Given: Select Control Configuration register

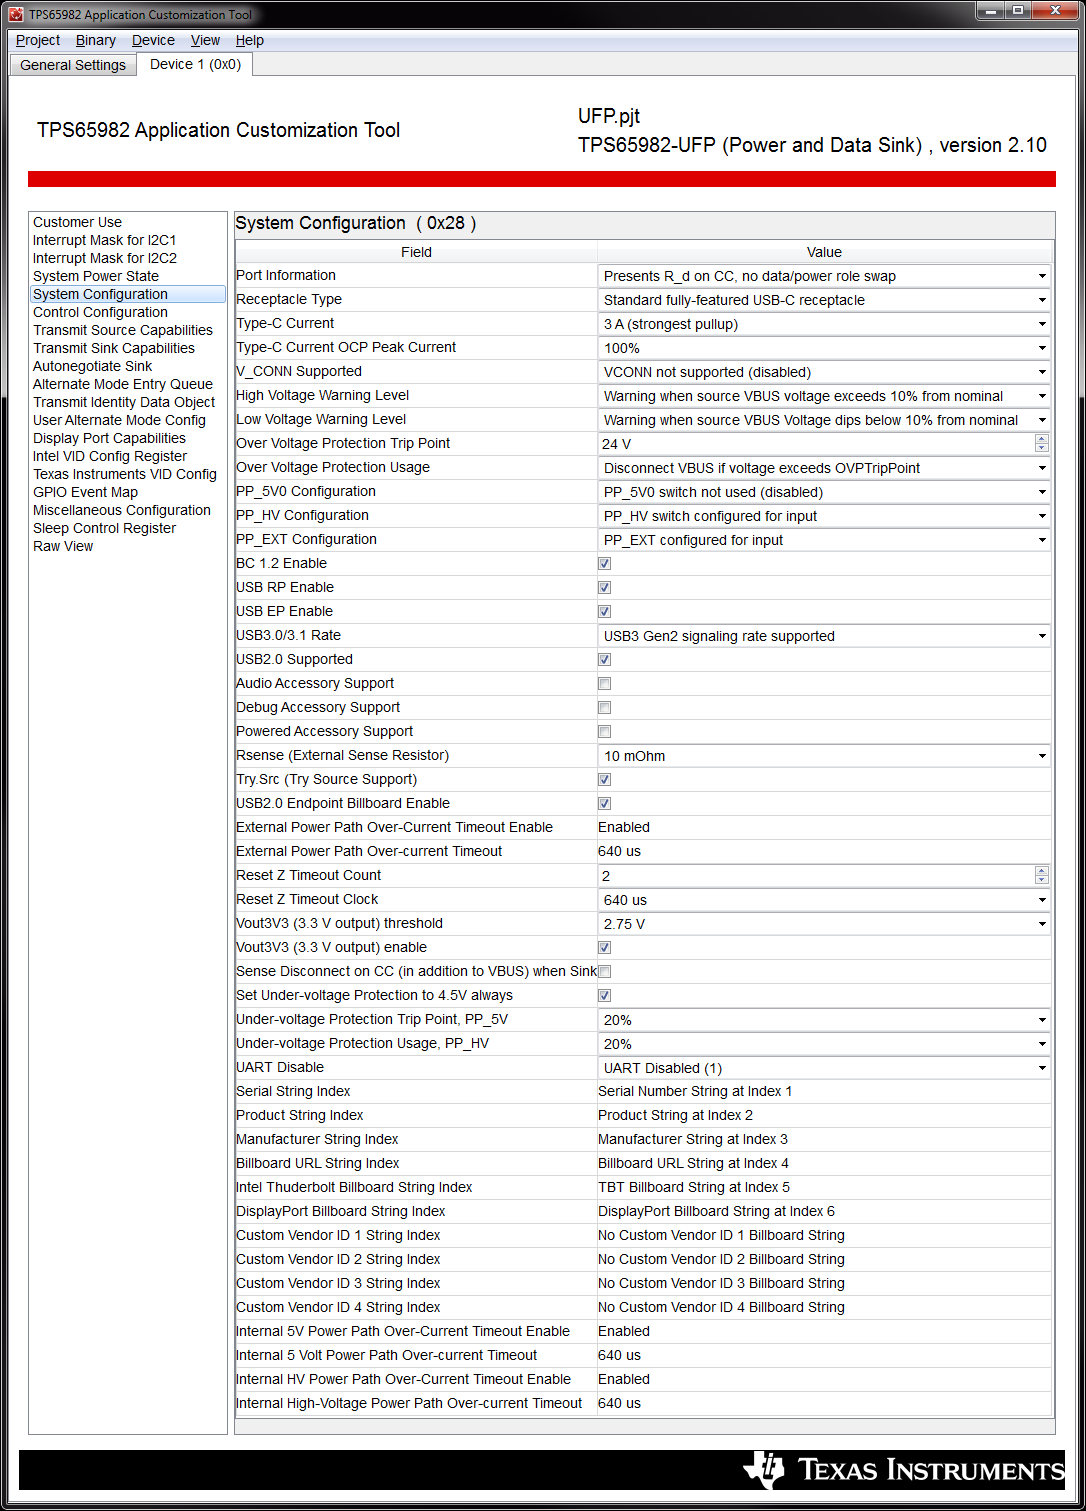Looking at the screenshot, I should (x=100, y=312).
